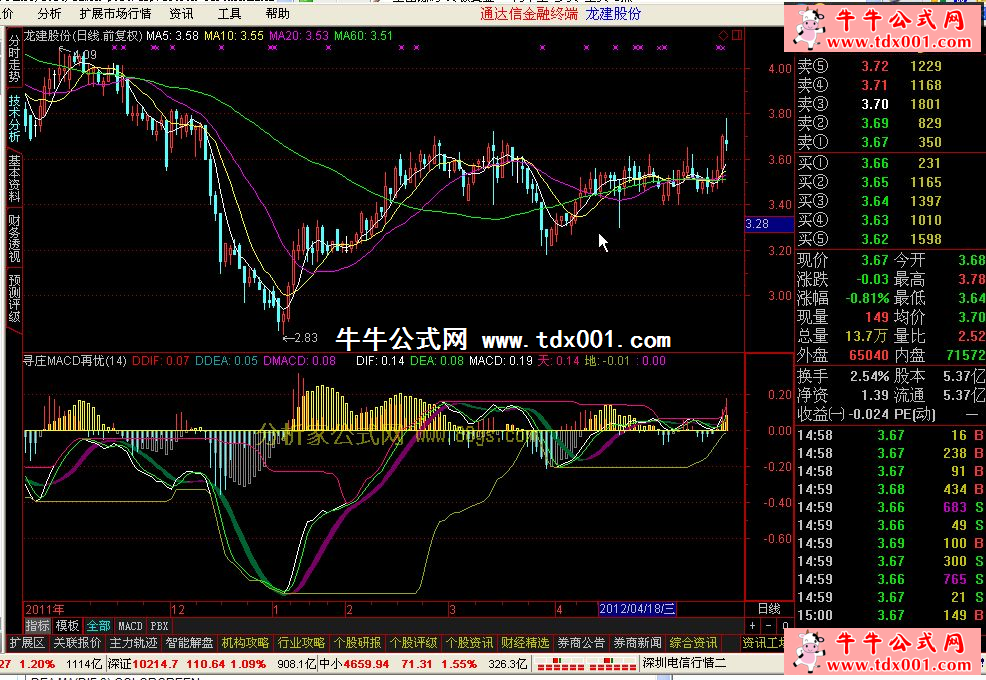Select the PBX indicator tab
Screen dimensions: 986x680
(160, 626)
